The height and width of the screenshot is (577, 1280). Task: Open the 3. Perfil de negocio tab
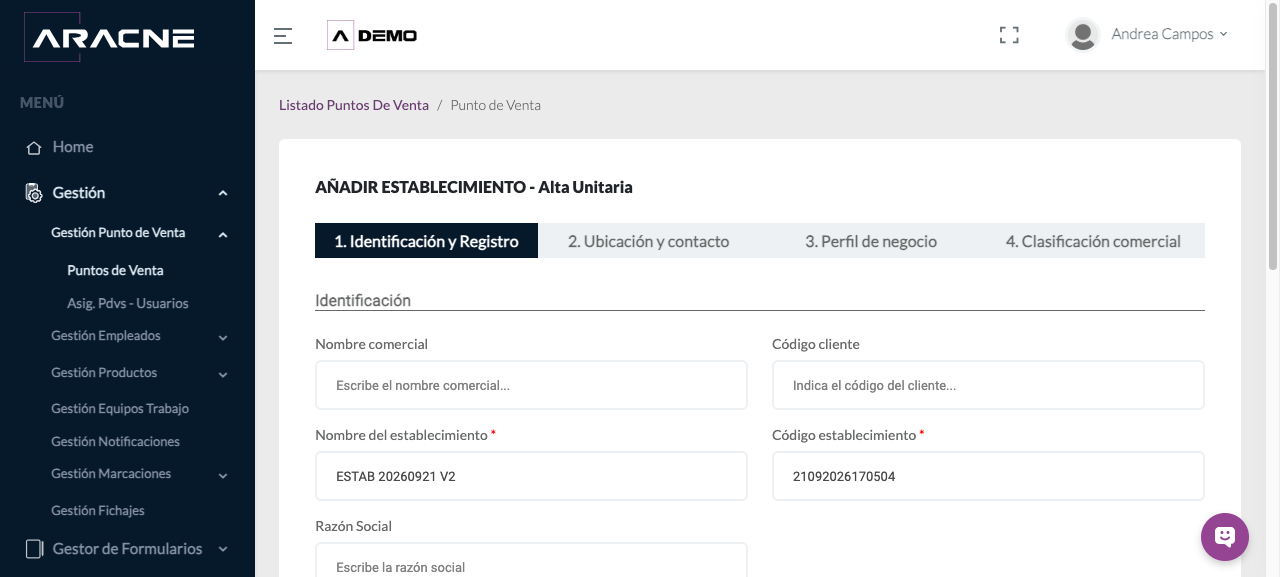(871, 241)
